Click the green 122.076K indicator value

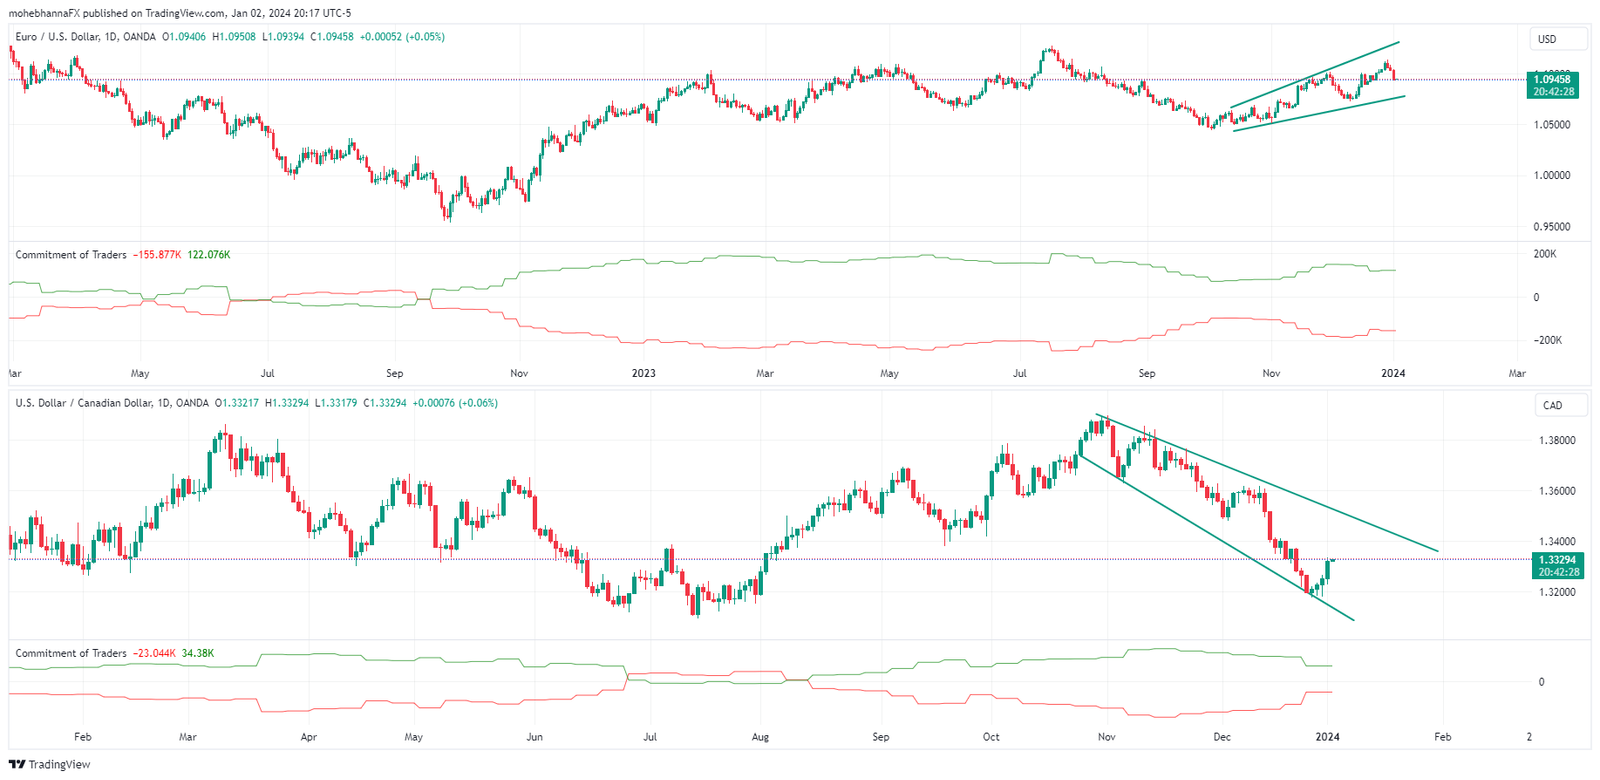[x=209, y=255]
